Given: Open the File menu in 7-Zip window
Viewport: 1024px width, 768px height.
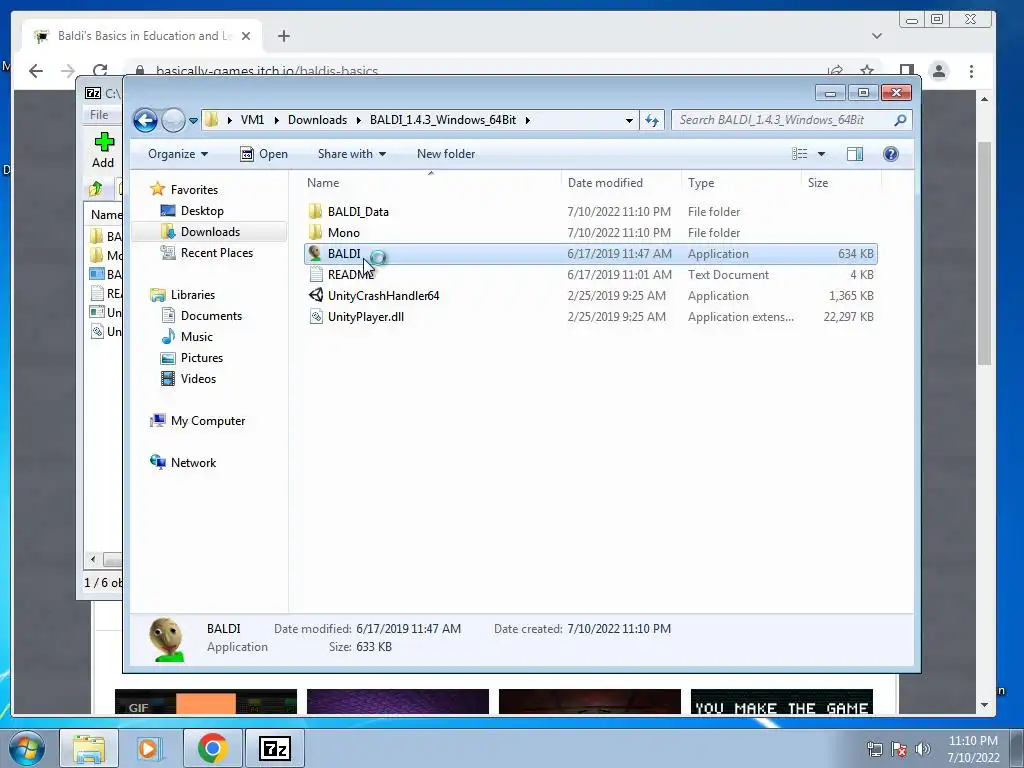Looking at the screenshot, I should point(99,115).
